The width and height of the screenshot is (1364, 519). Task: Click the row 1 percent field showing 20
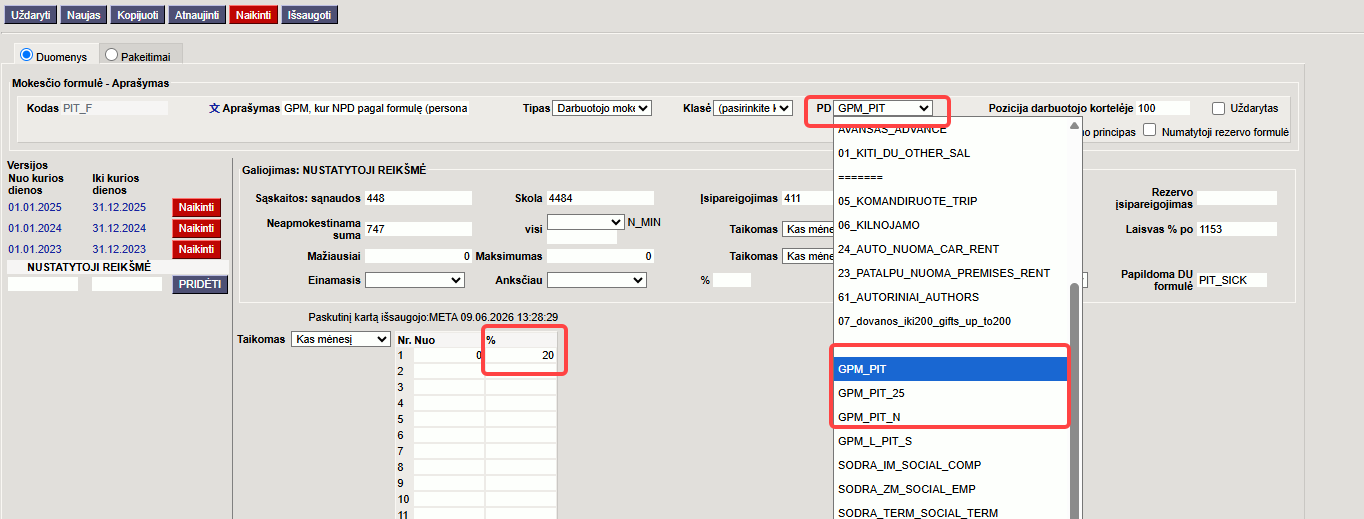pos(521,355)
